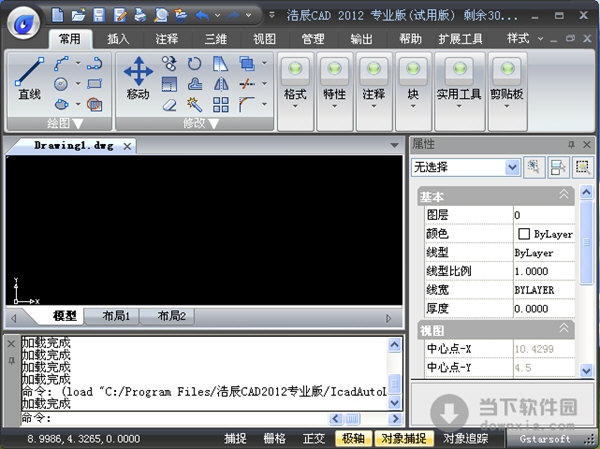Expand the Format (格式) panel
The image size is (600, 449).
pyautogui.click(x=295, y=92)
